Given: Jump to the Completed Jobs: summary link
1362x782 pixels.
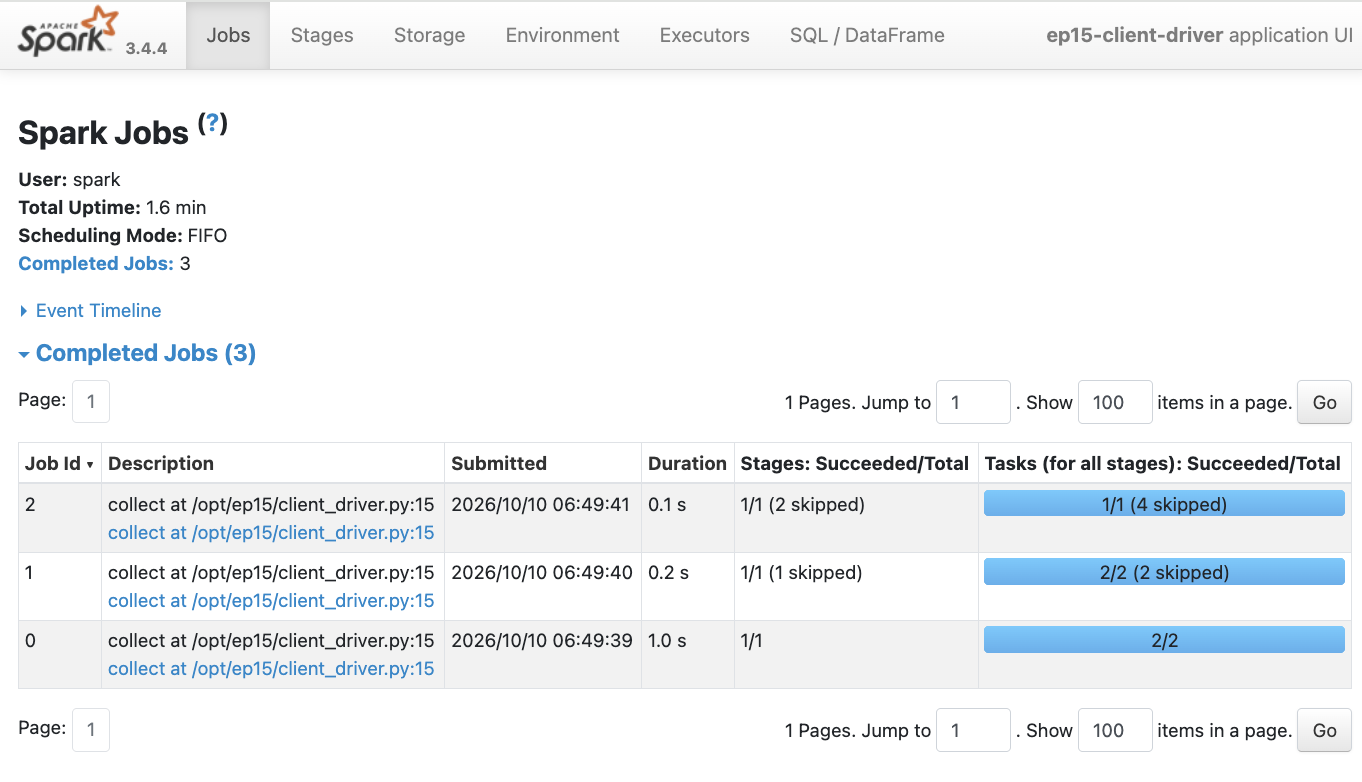Looking at the screenshot, I should 96,264.
